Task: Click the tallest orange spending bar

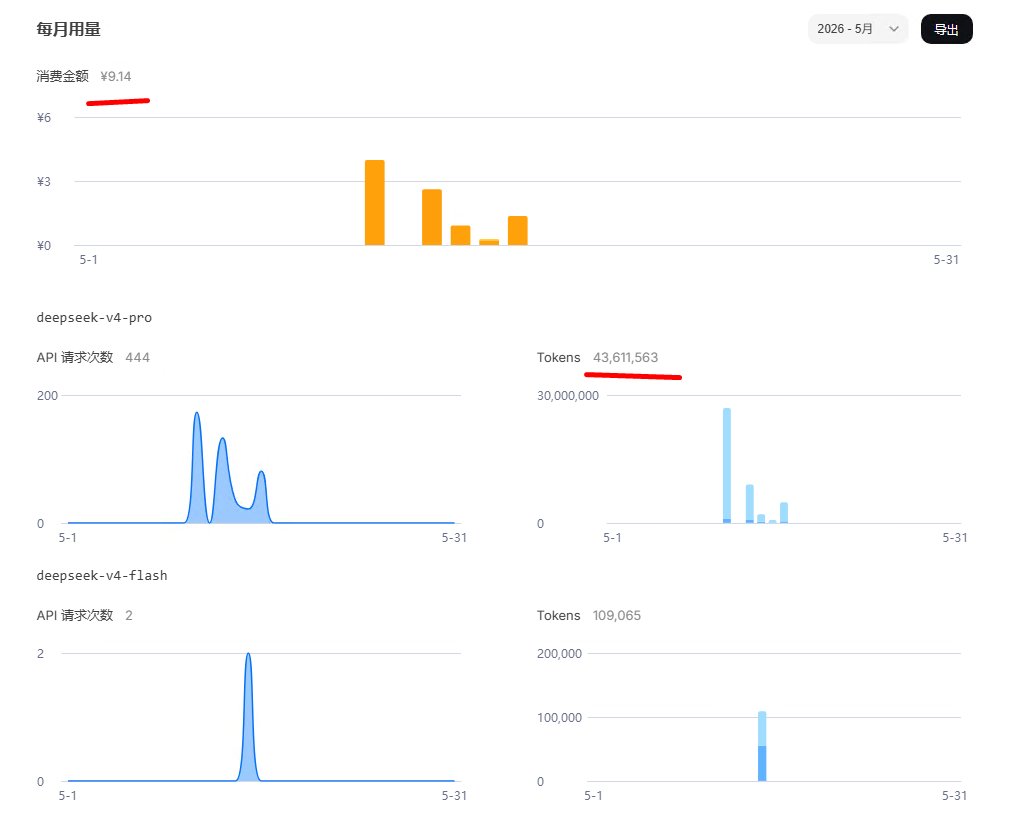Action: [375, 202]
